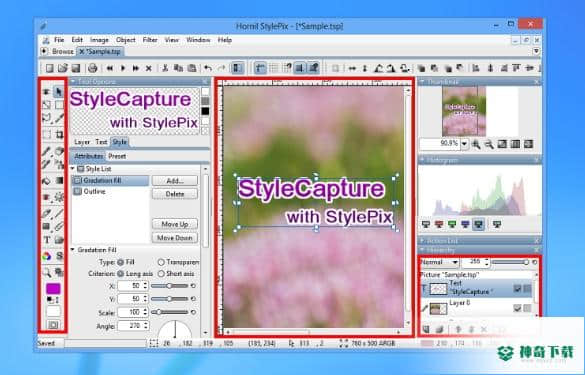Image resolution: width=585 pixels, height=375 pixels.
Task: Click the X delete icon in toolbar
Action: [148, 68]
